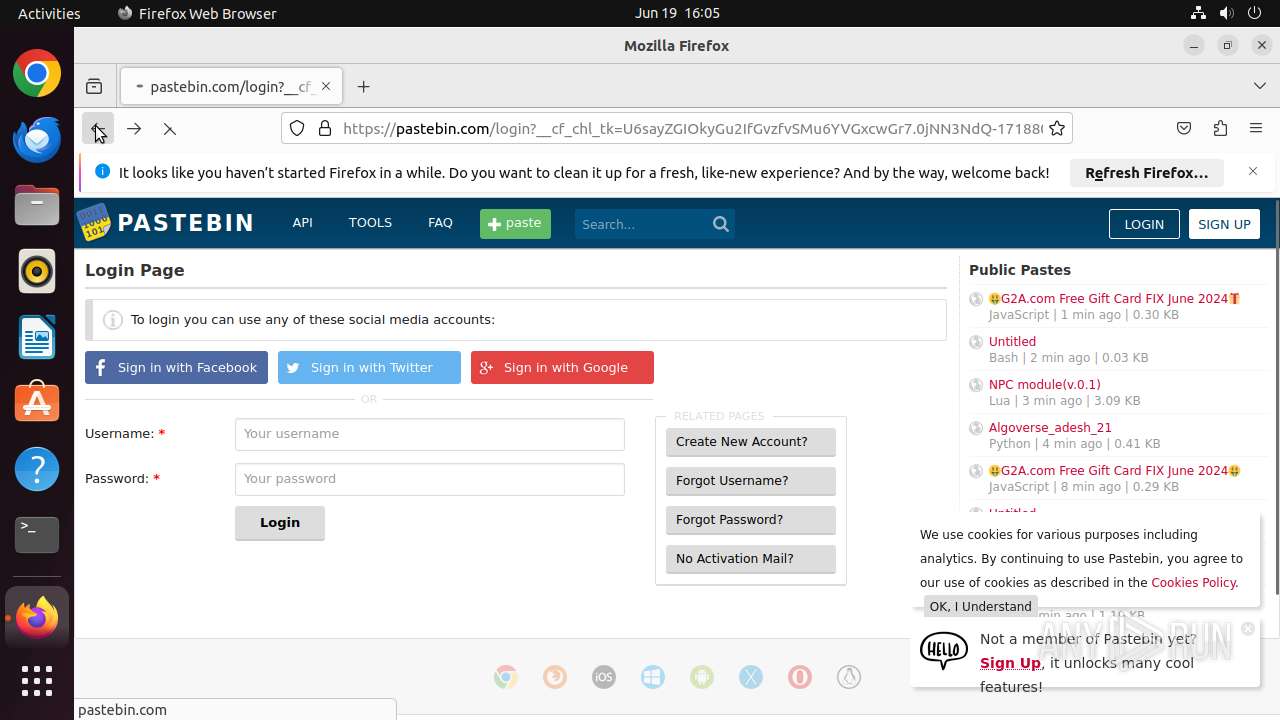The image size is (1280, 720).
Task: Open the API page in Pastebin navigation
Action: click(x=302, y=222)
